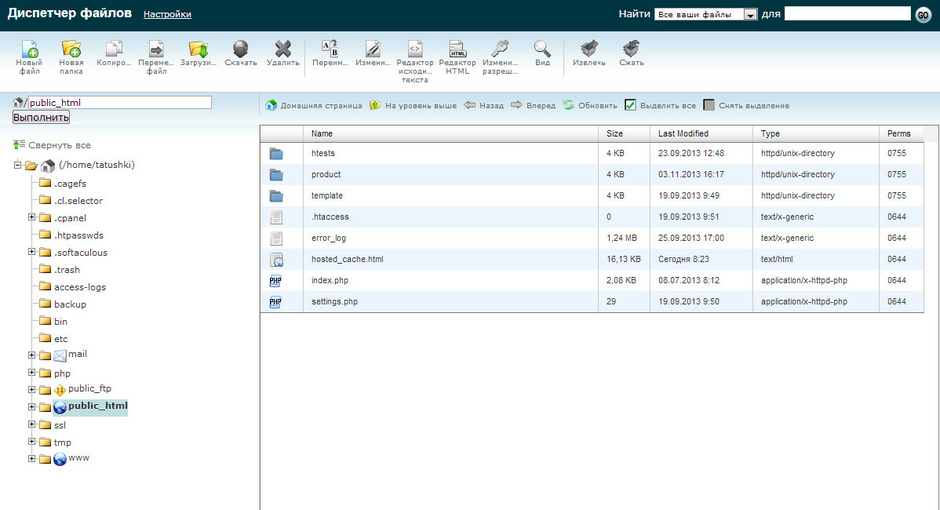The image size is (940, 510).
Task: Expand the ssl folder node
Action: pyautogui.click(x=32, y=424)
